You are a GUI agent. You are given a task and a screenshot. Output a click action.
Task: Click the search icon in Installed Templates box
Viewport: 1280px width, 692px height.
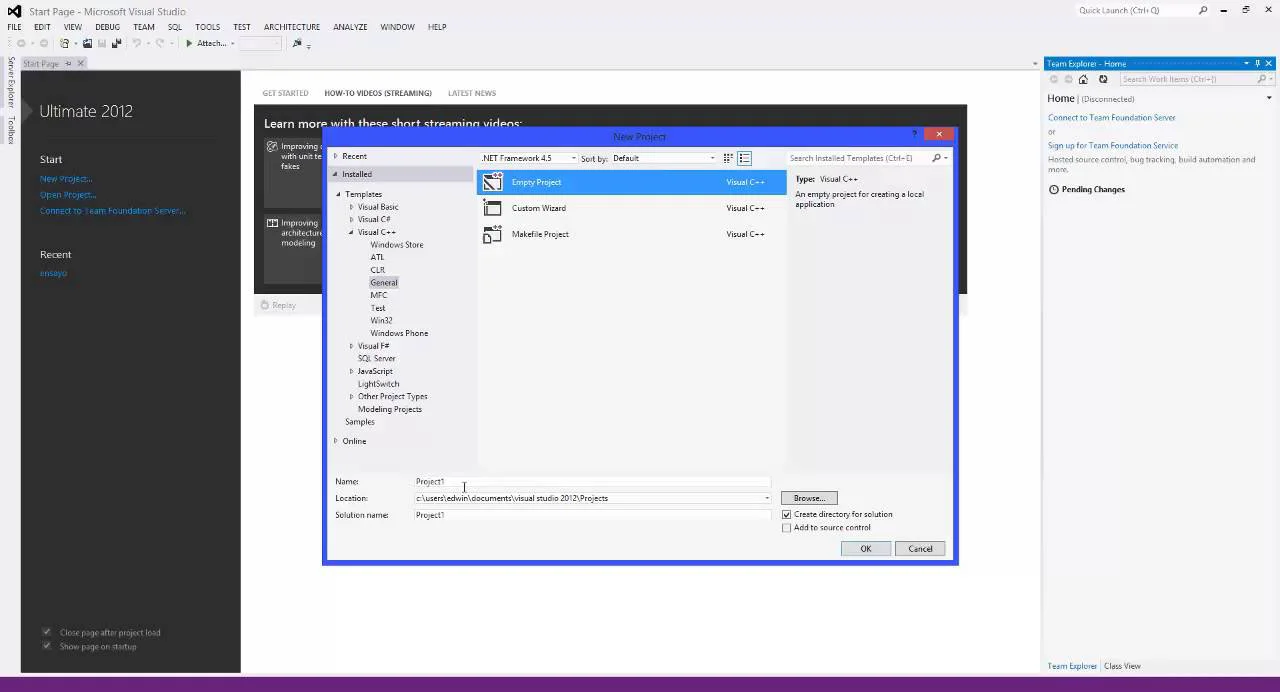coord(937,158)
